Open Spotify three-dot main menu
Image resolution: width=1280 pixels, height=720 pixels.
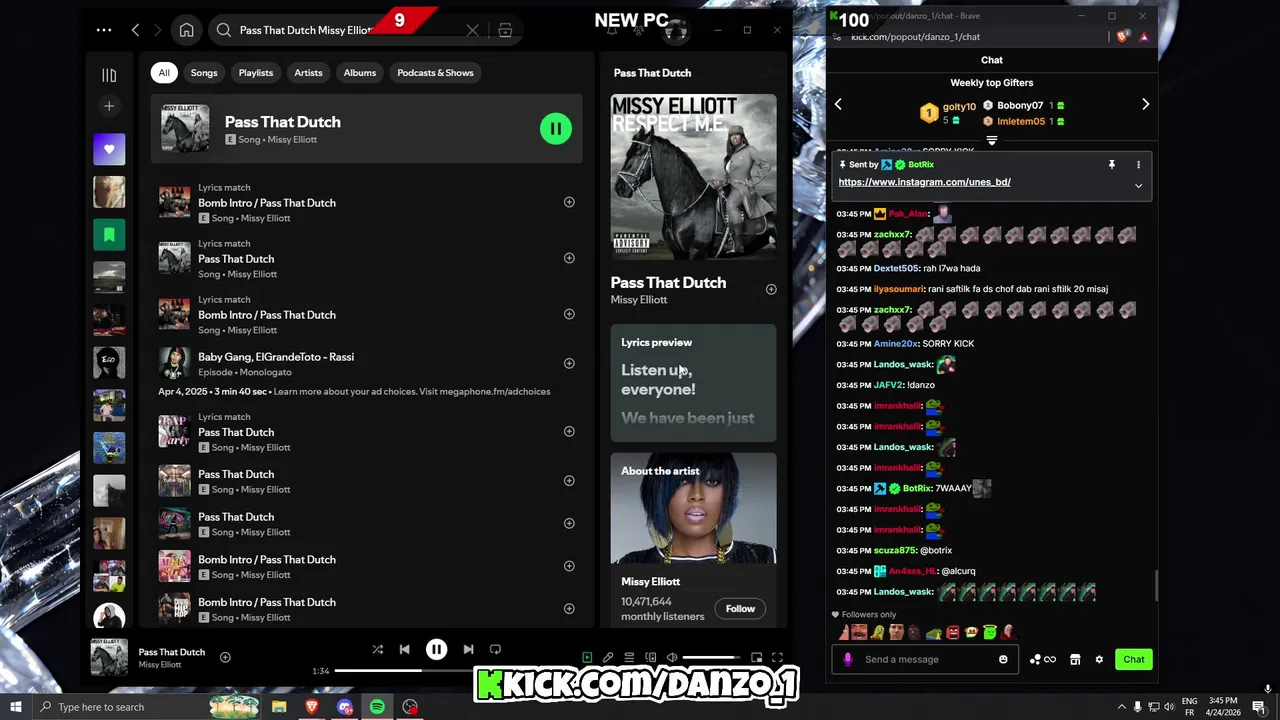tap(104, 30)
